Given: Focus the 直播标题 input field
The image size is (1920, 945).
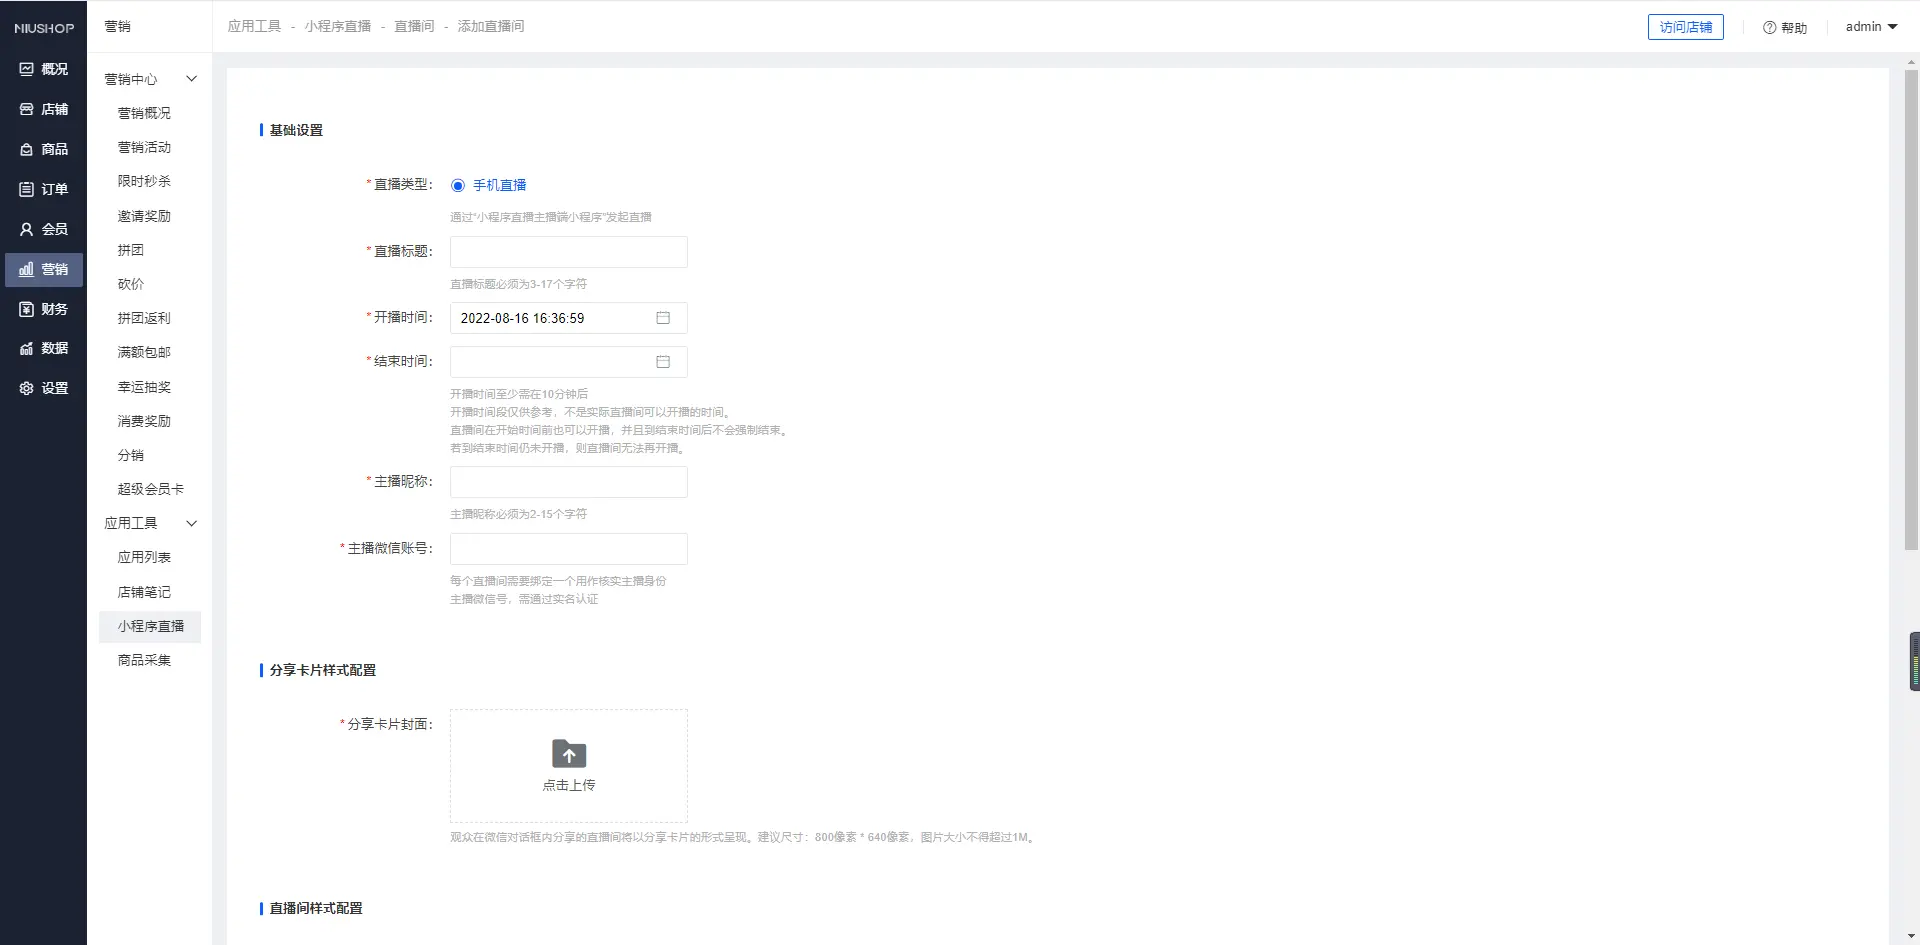Looking at the screenshot, I should [568, 252].
